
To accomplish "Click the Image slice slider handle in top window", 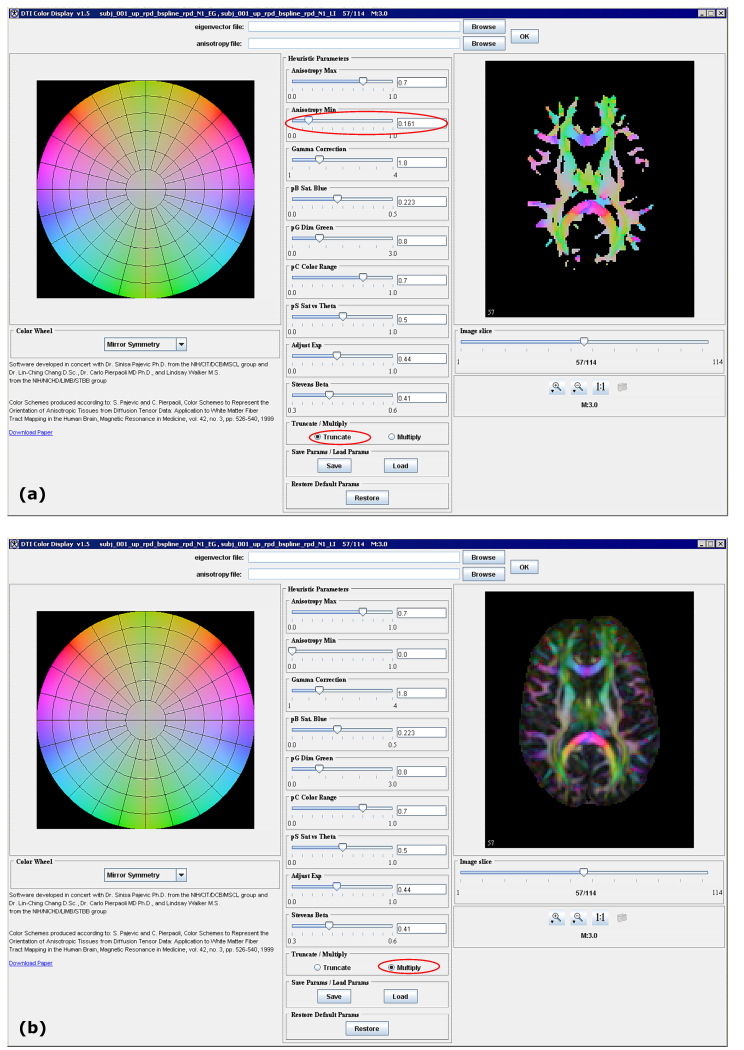I will tap(584, 342).
